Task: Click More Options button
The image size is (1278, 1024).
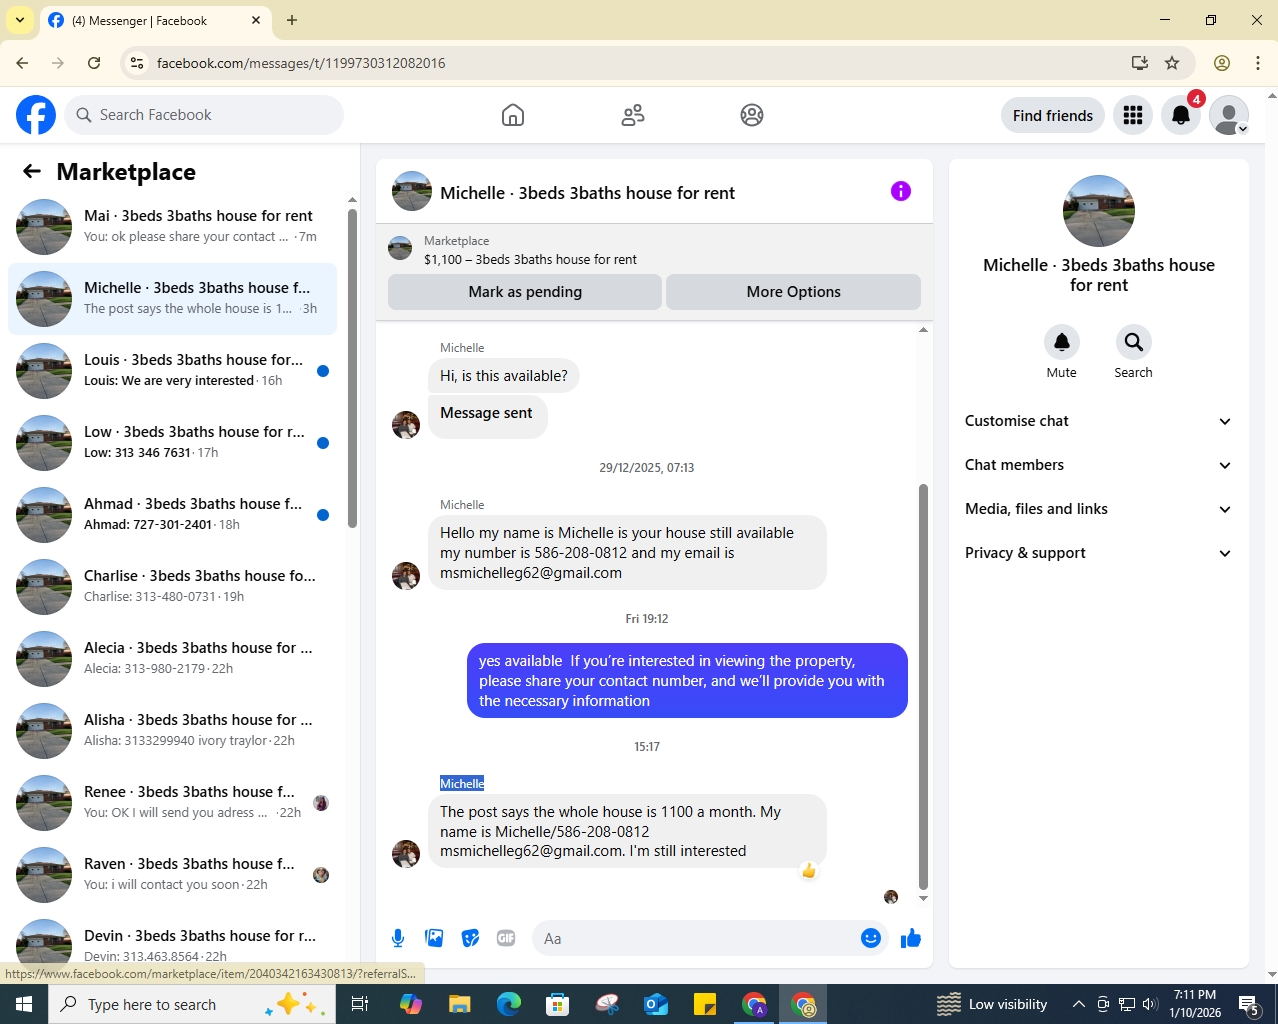Action: click(x=794, y=292)
